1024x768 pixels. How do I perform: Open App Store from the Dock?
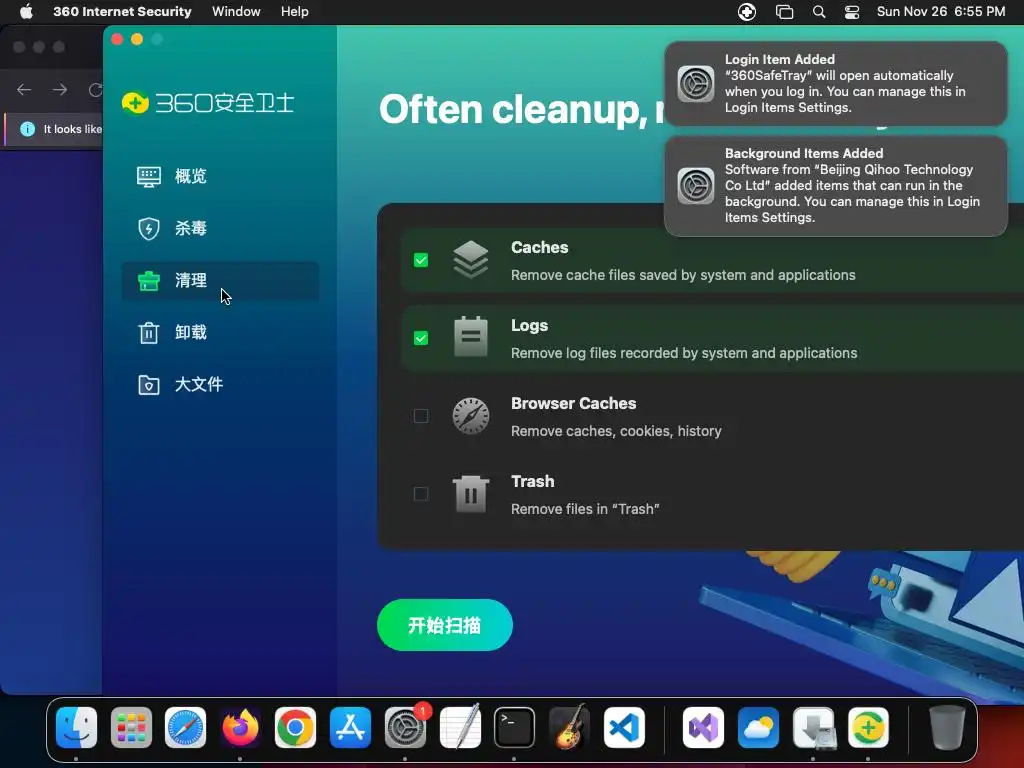click(350, 728)
